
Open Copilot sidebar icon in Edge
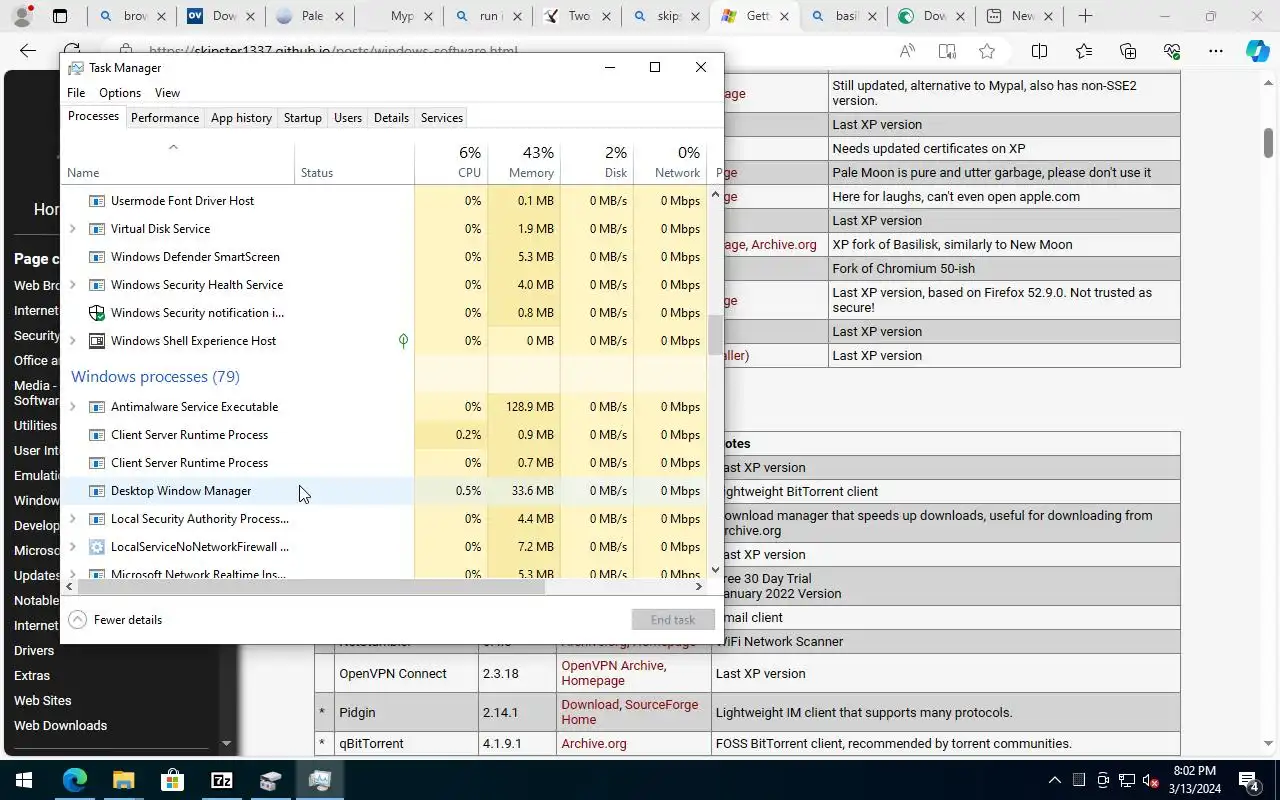[1257, 51]
